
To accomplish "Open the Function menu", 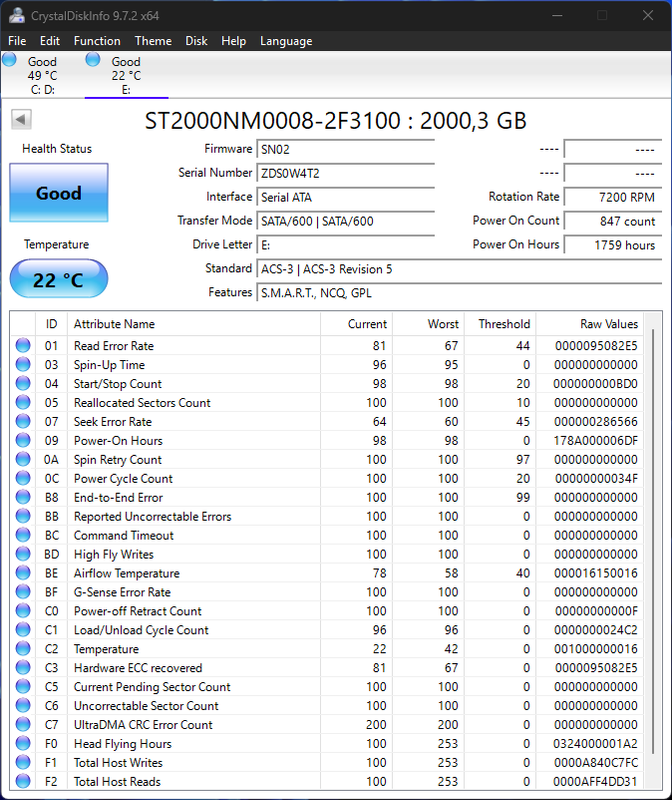I will pyautogui.click(x=97, y=41).
